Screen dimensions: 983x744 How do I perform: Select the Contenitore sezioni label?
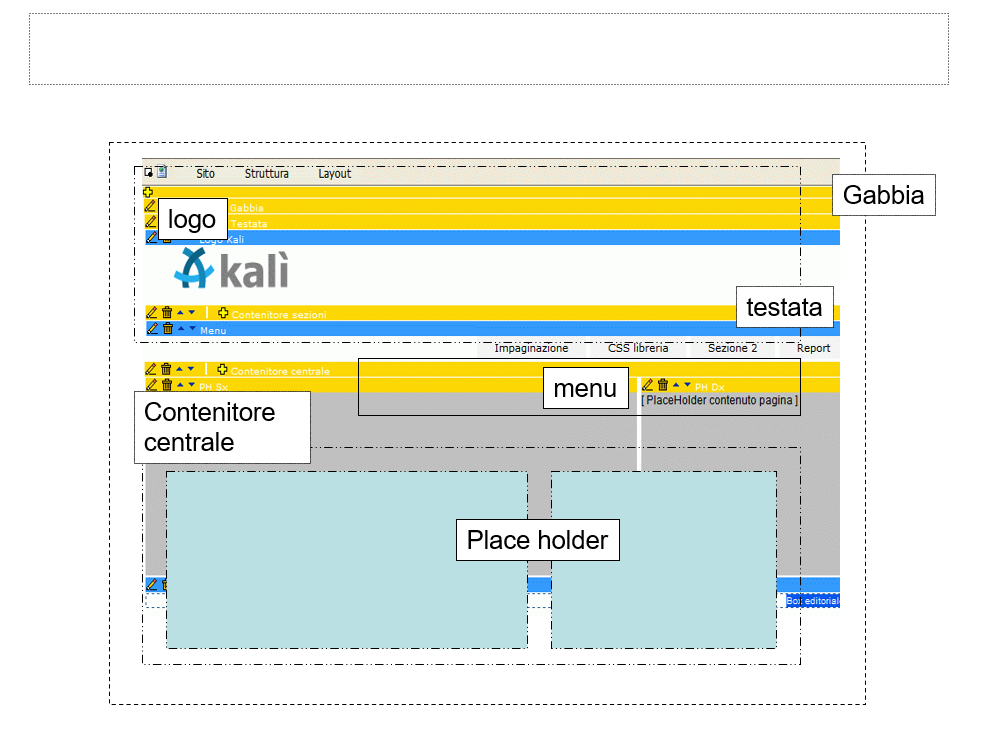[x=279, y=315]
